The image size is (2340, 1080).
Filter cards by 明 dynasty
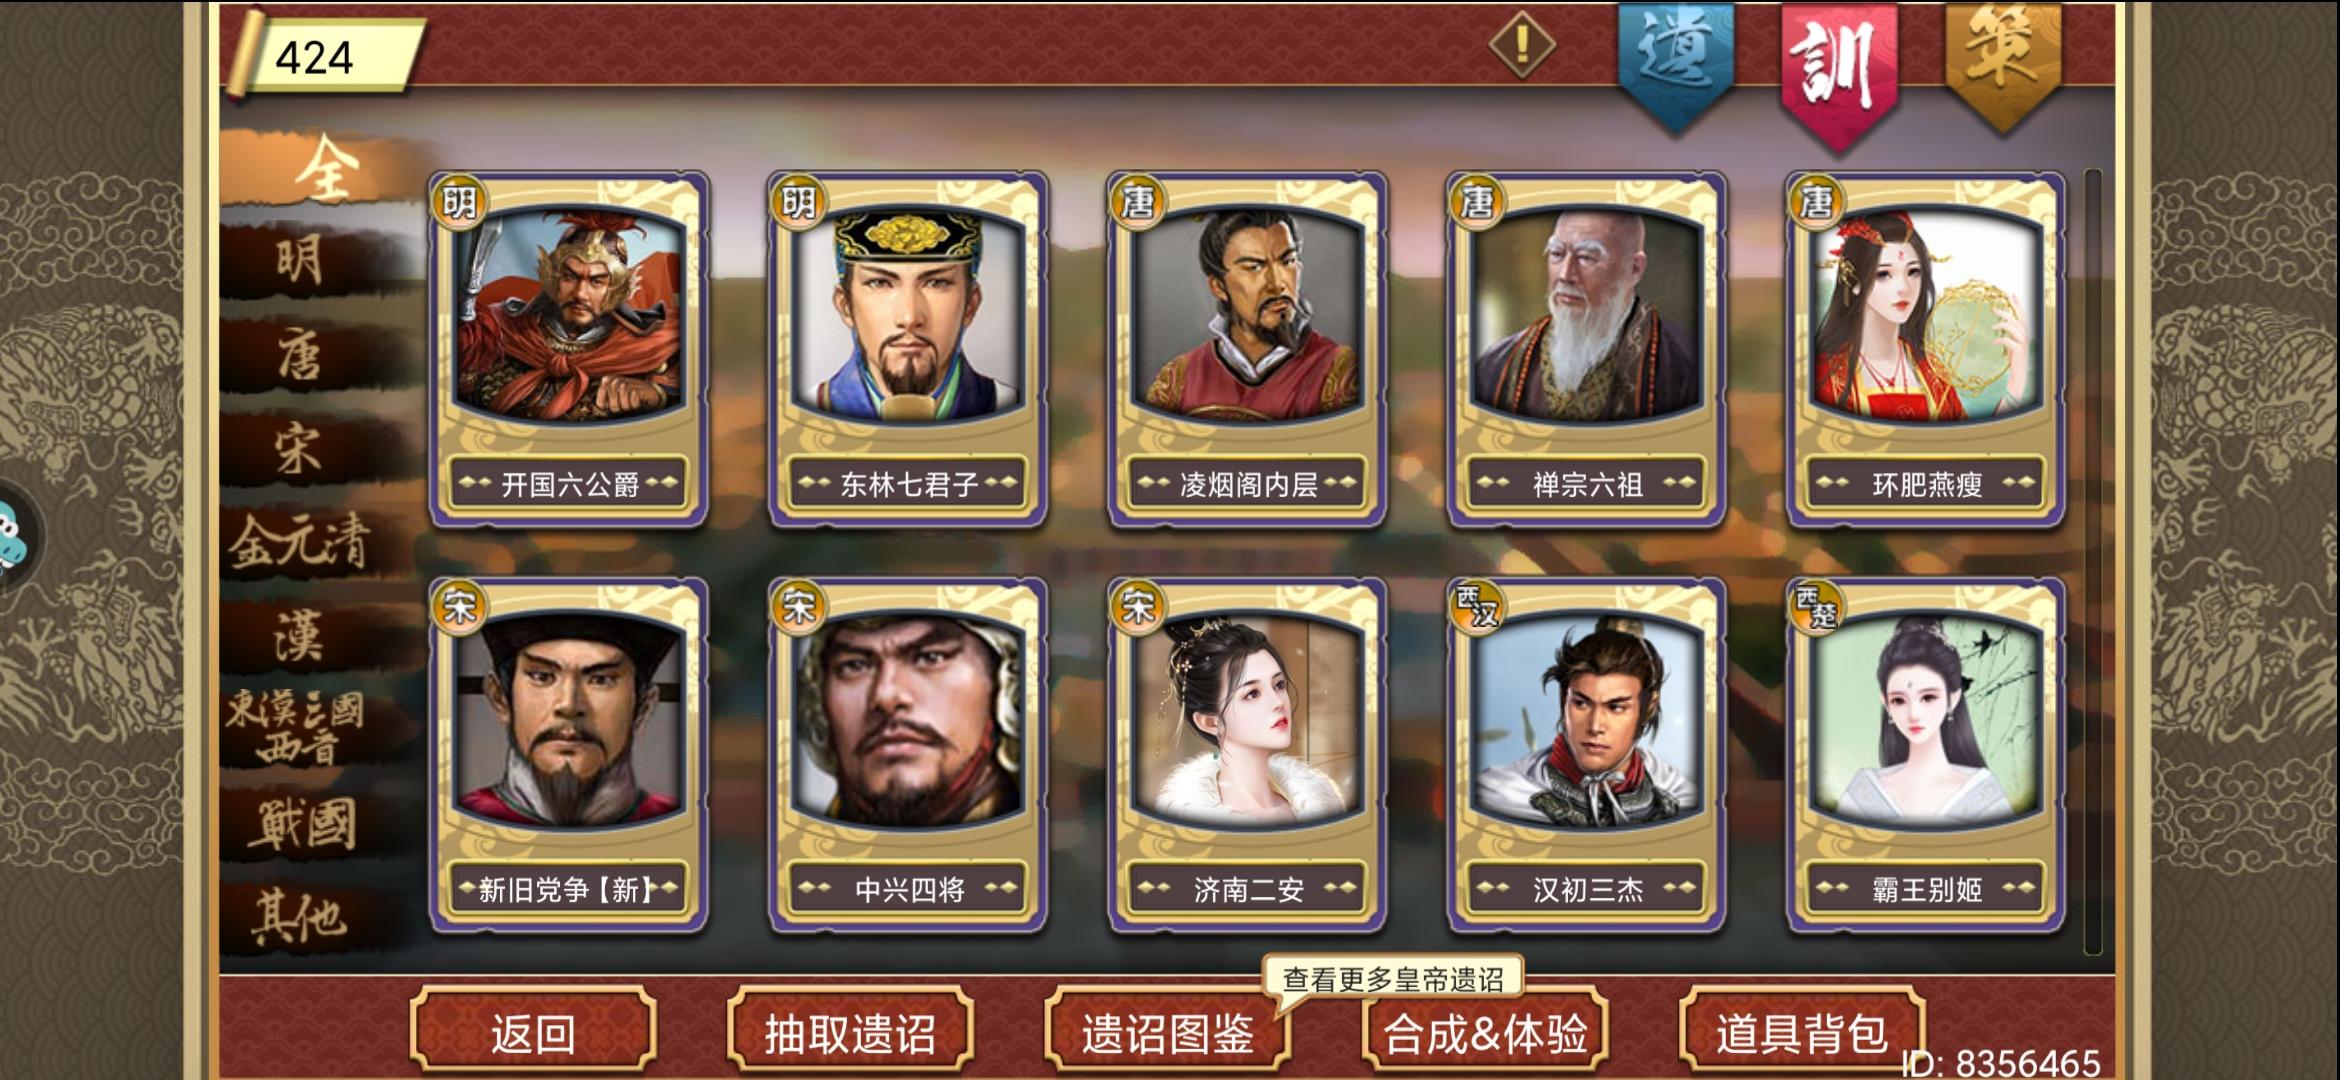(300, 260)
